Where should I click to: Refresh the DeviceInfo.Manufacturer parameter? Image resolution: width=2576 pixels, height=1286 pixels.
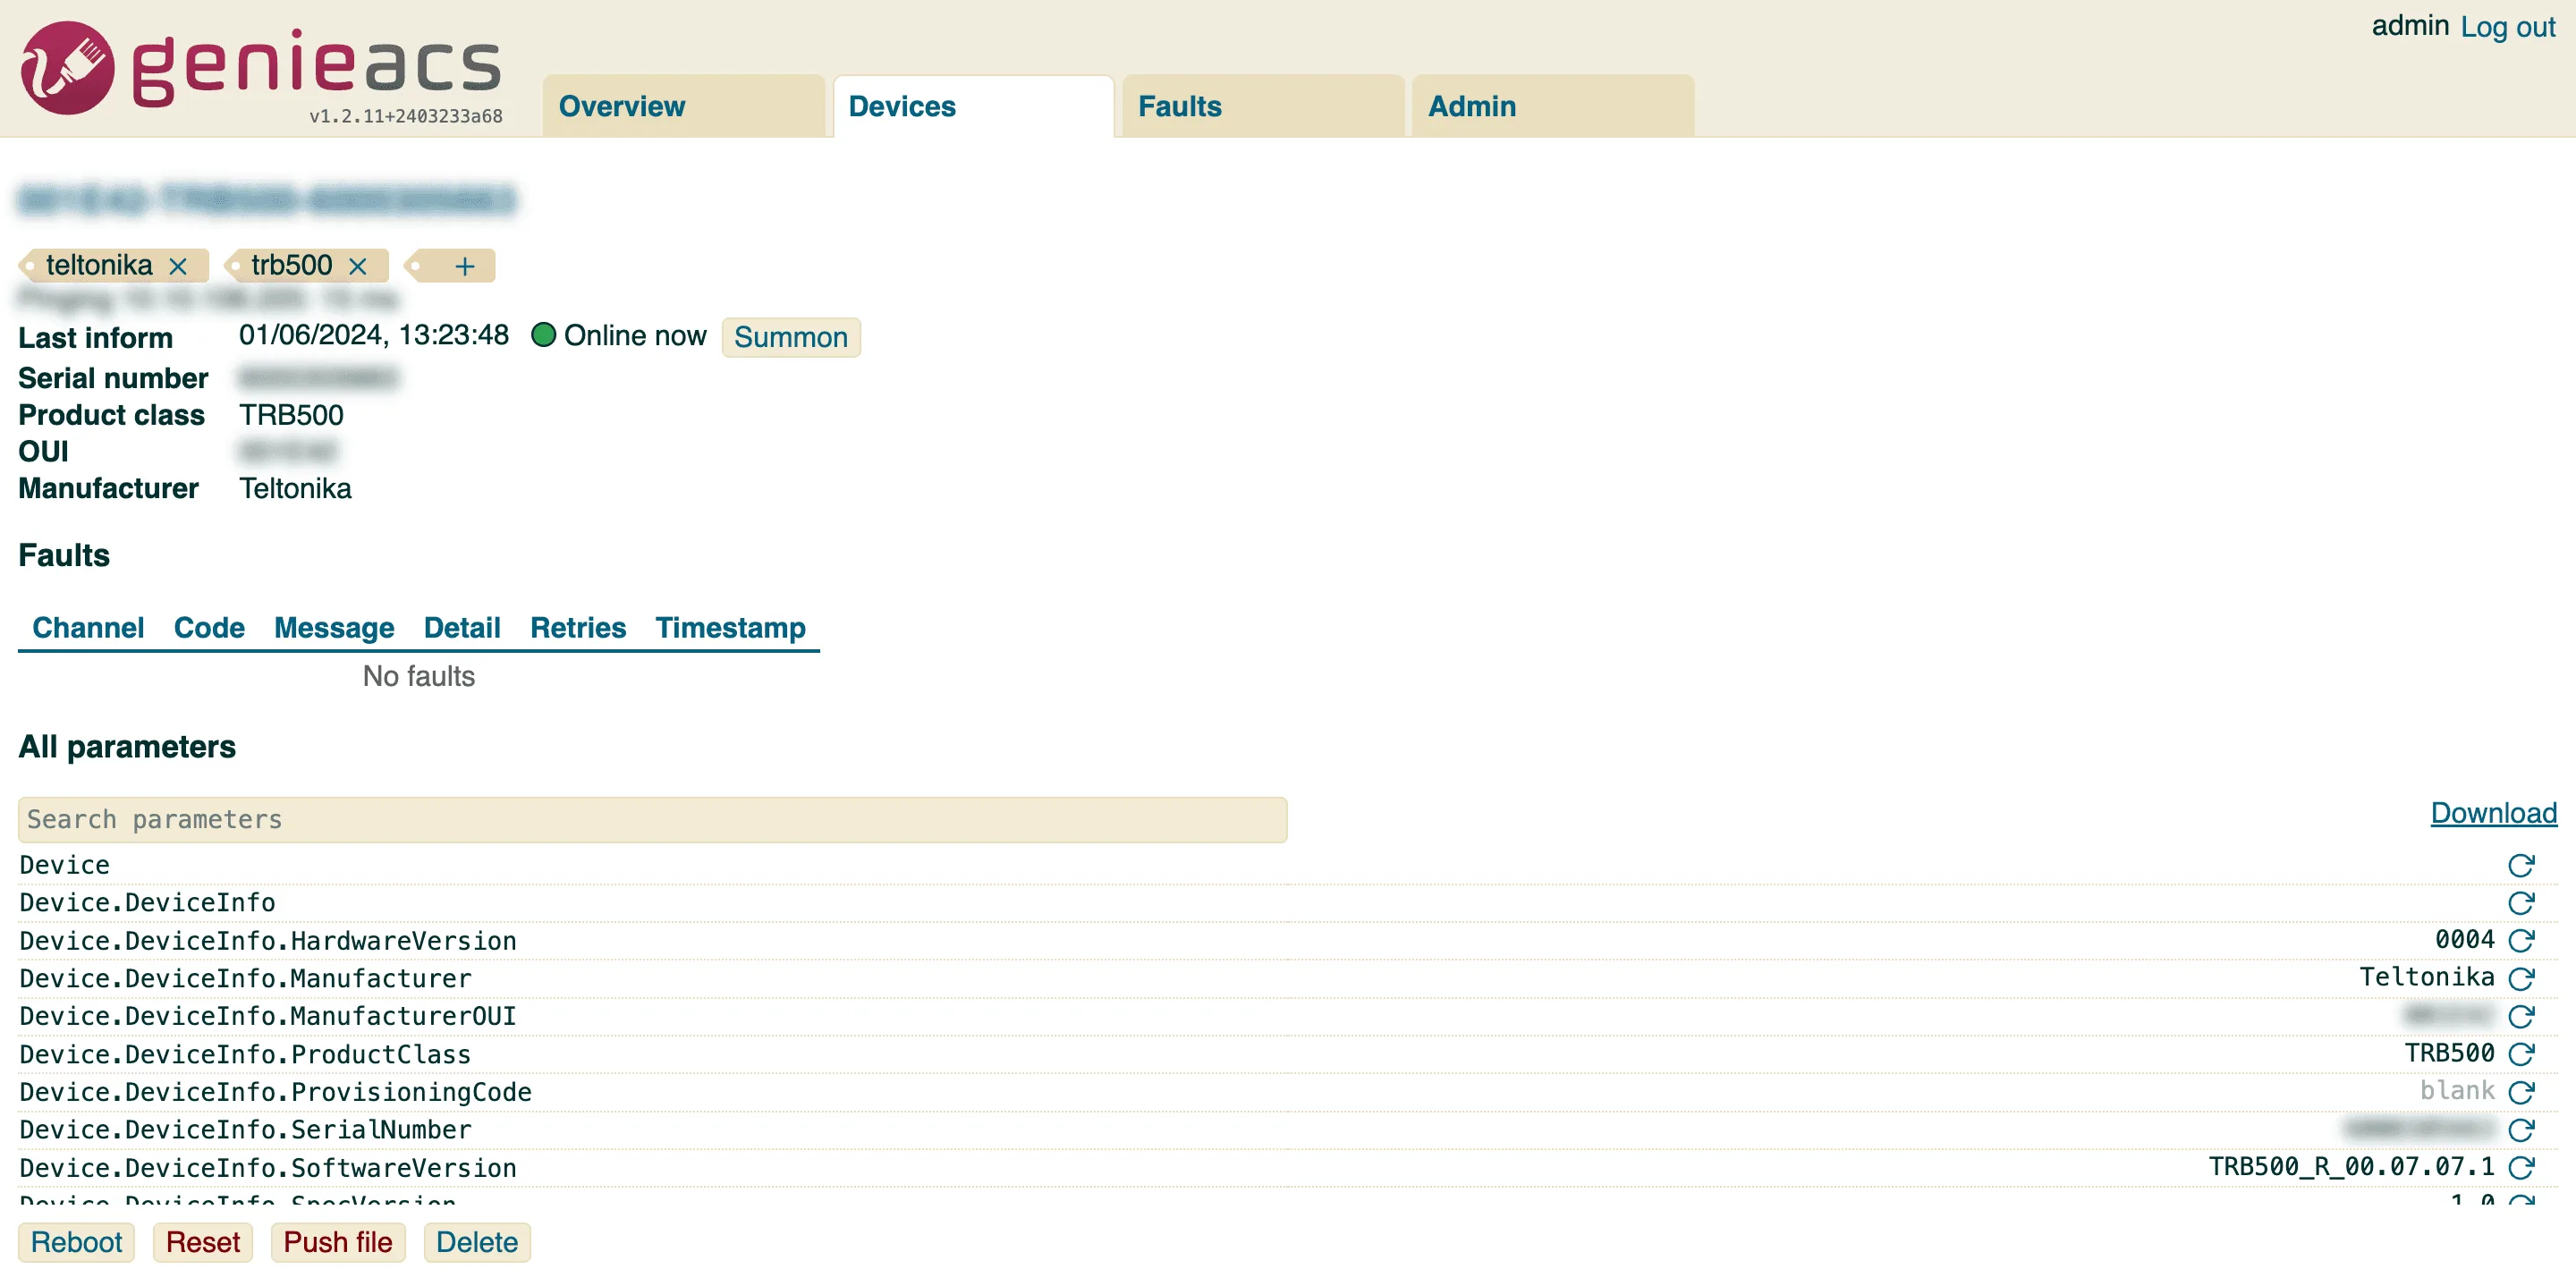click(x=2521, y=979)
